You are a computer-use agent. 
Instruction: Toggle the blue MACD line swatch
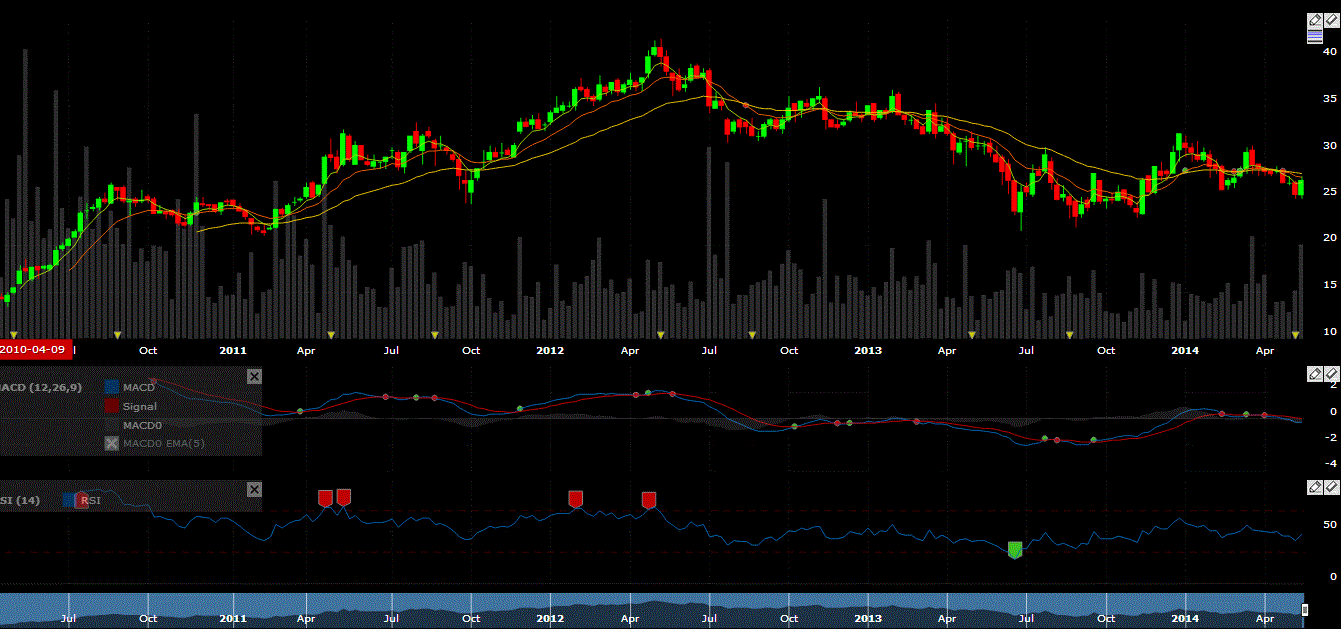tap(112, 387)
